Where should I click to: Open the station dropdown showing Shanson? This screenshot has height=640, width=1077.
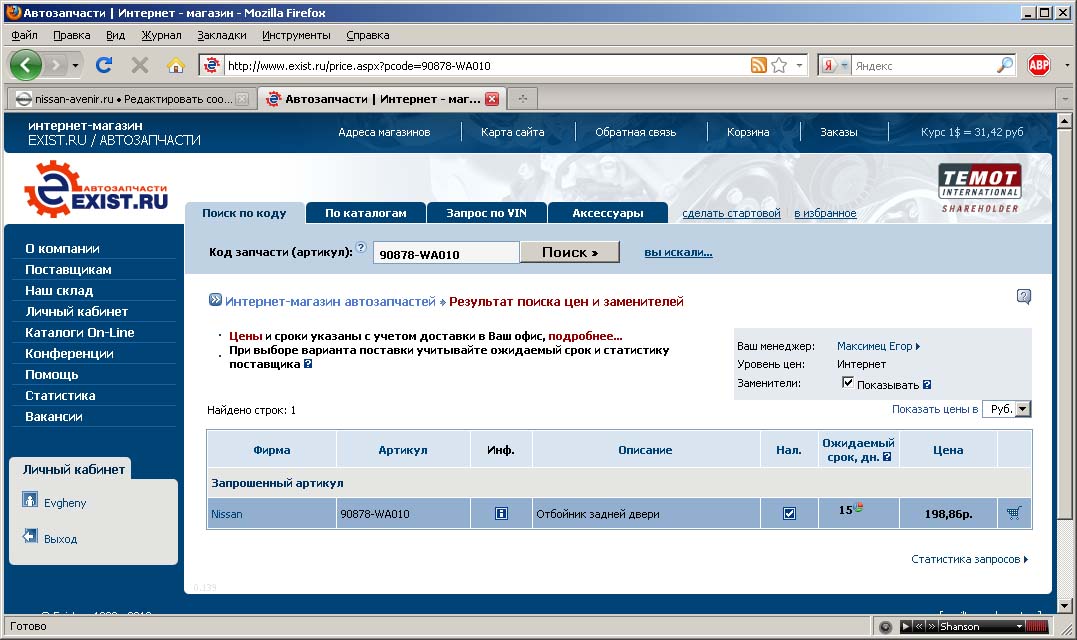click(1020, 626)
